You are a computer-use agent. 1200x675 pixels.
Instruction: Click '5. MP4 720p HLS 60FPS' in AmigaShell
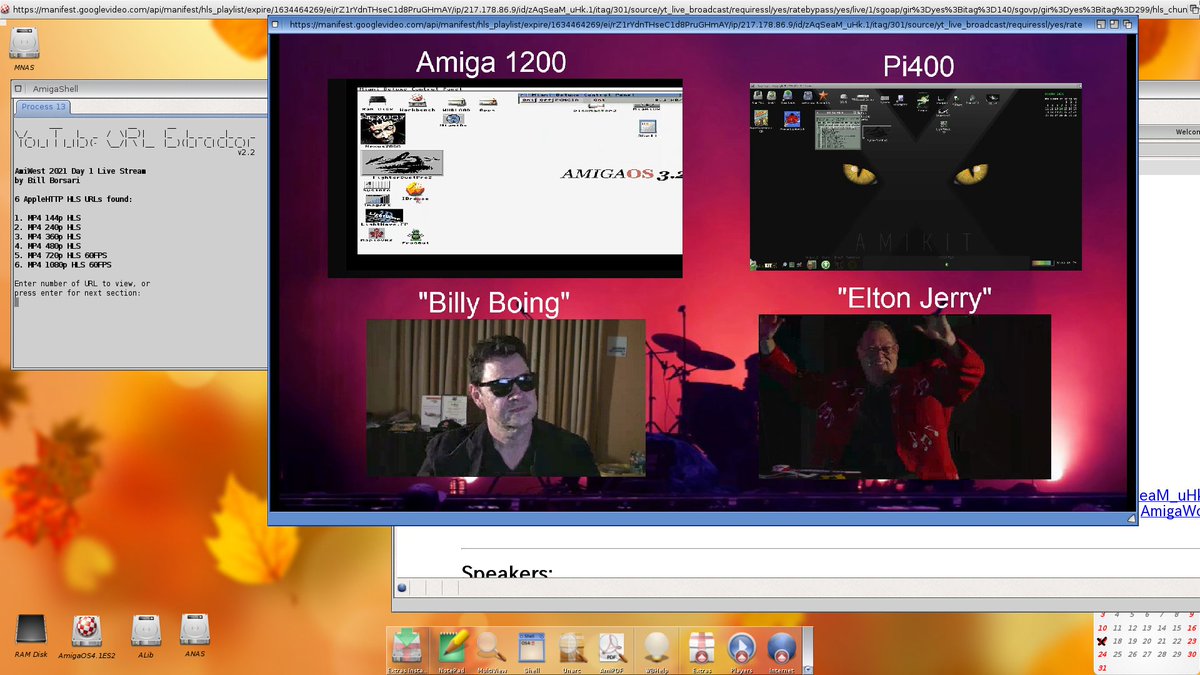click(62, 254)
